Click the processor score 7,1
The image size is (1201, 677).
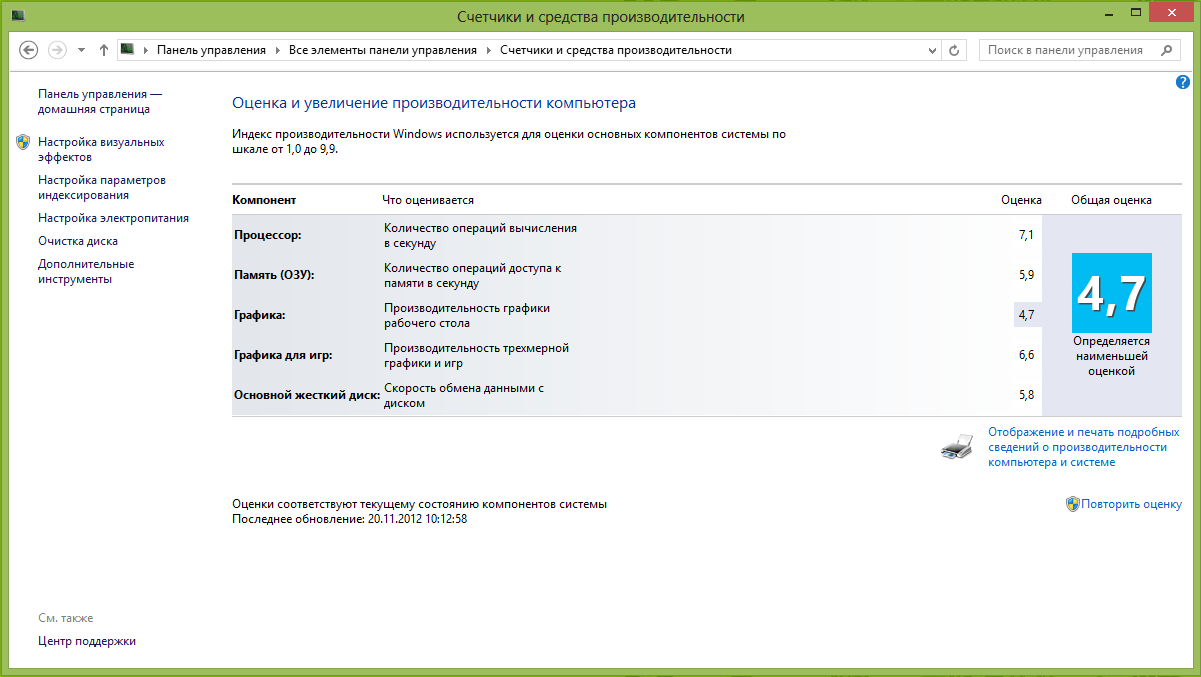tap(1026, 235)
